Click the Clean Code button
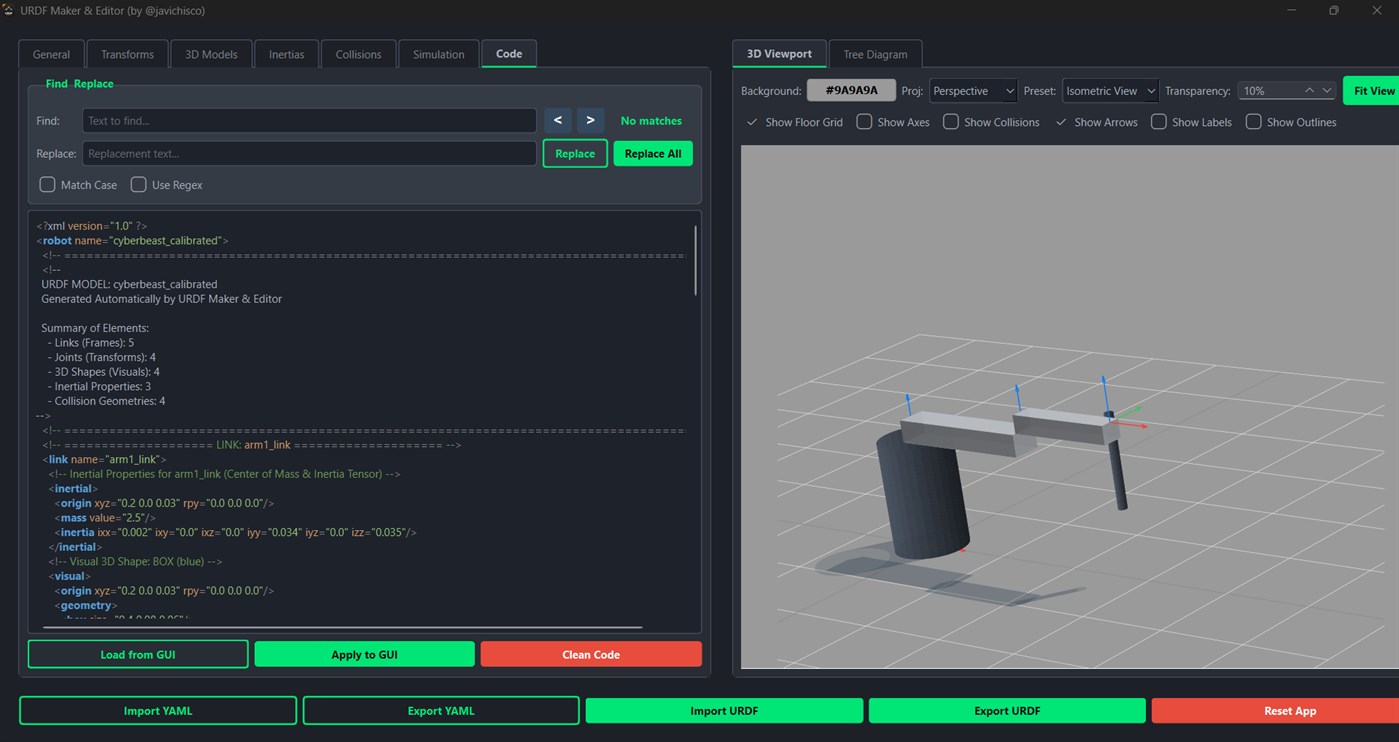Screen dimensions: 1399x742 (x=591, y=654)
